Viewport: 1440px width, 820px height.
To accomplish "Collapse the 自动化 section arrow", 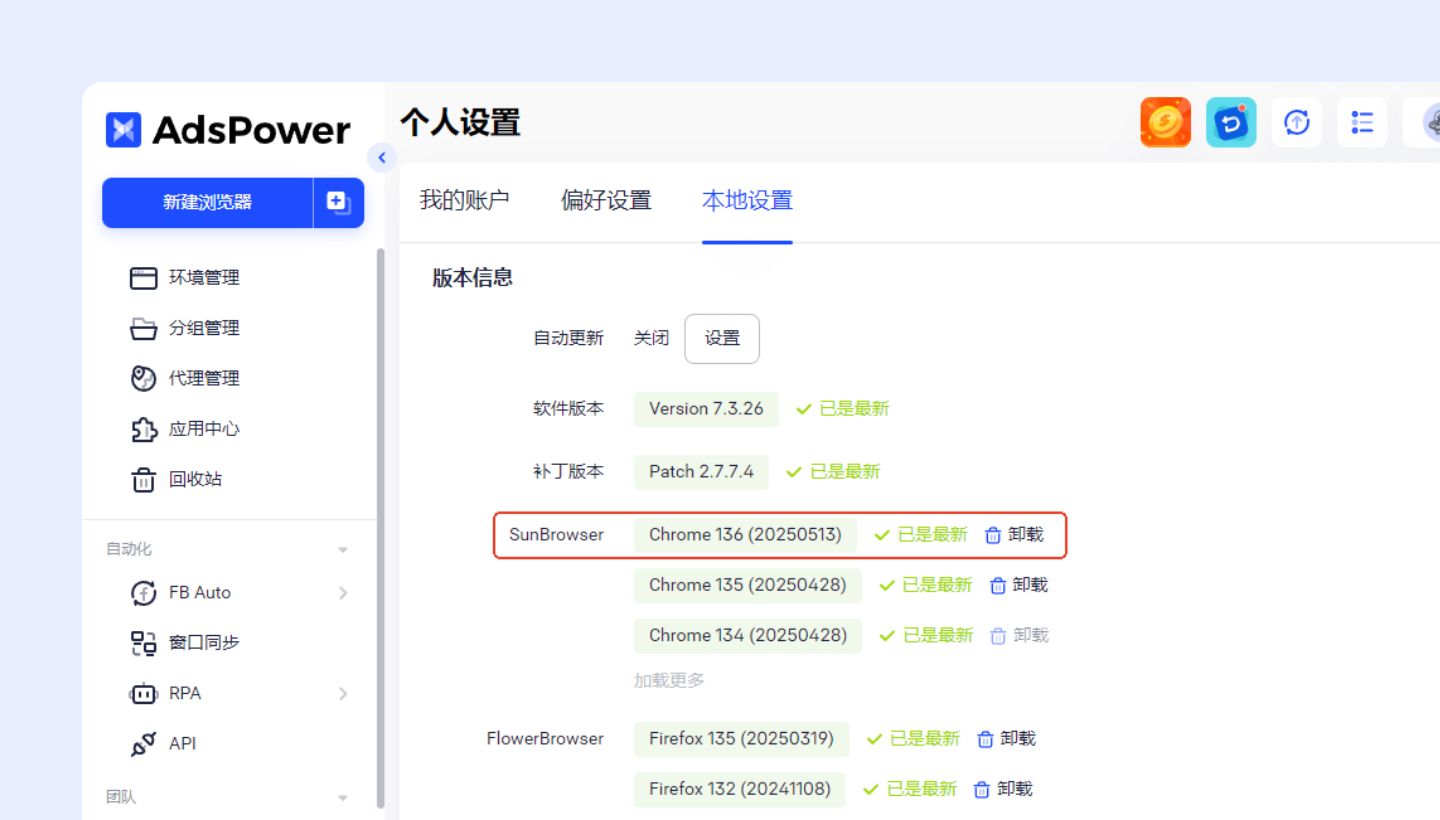I will point(343,550).
